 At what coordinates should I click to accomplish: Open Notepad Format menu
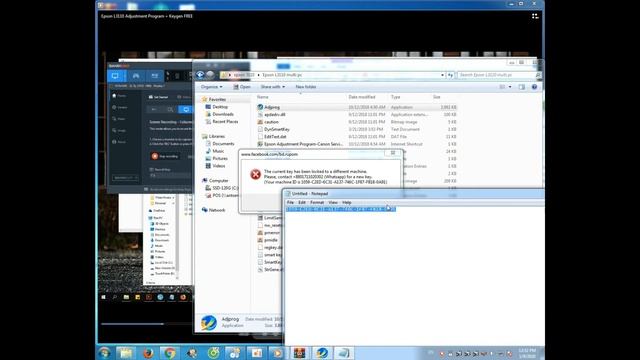click(x=317, y=202)
